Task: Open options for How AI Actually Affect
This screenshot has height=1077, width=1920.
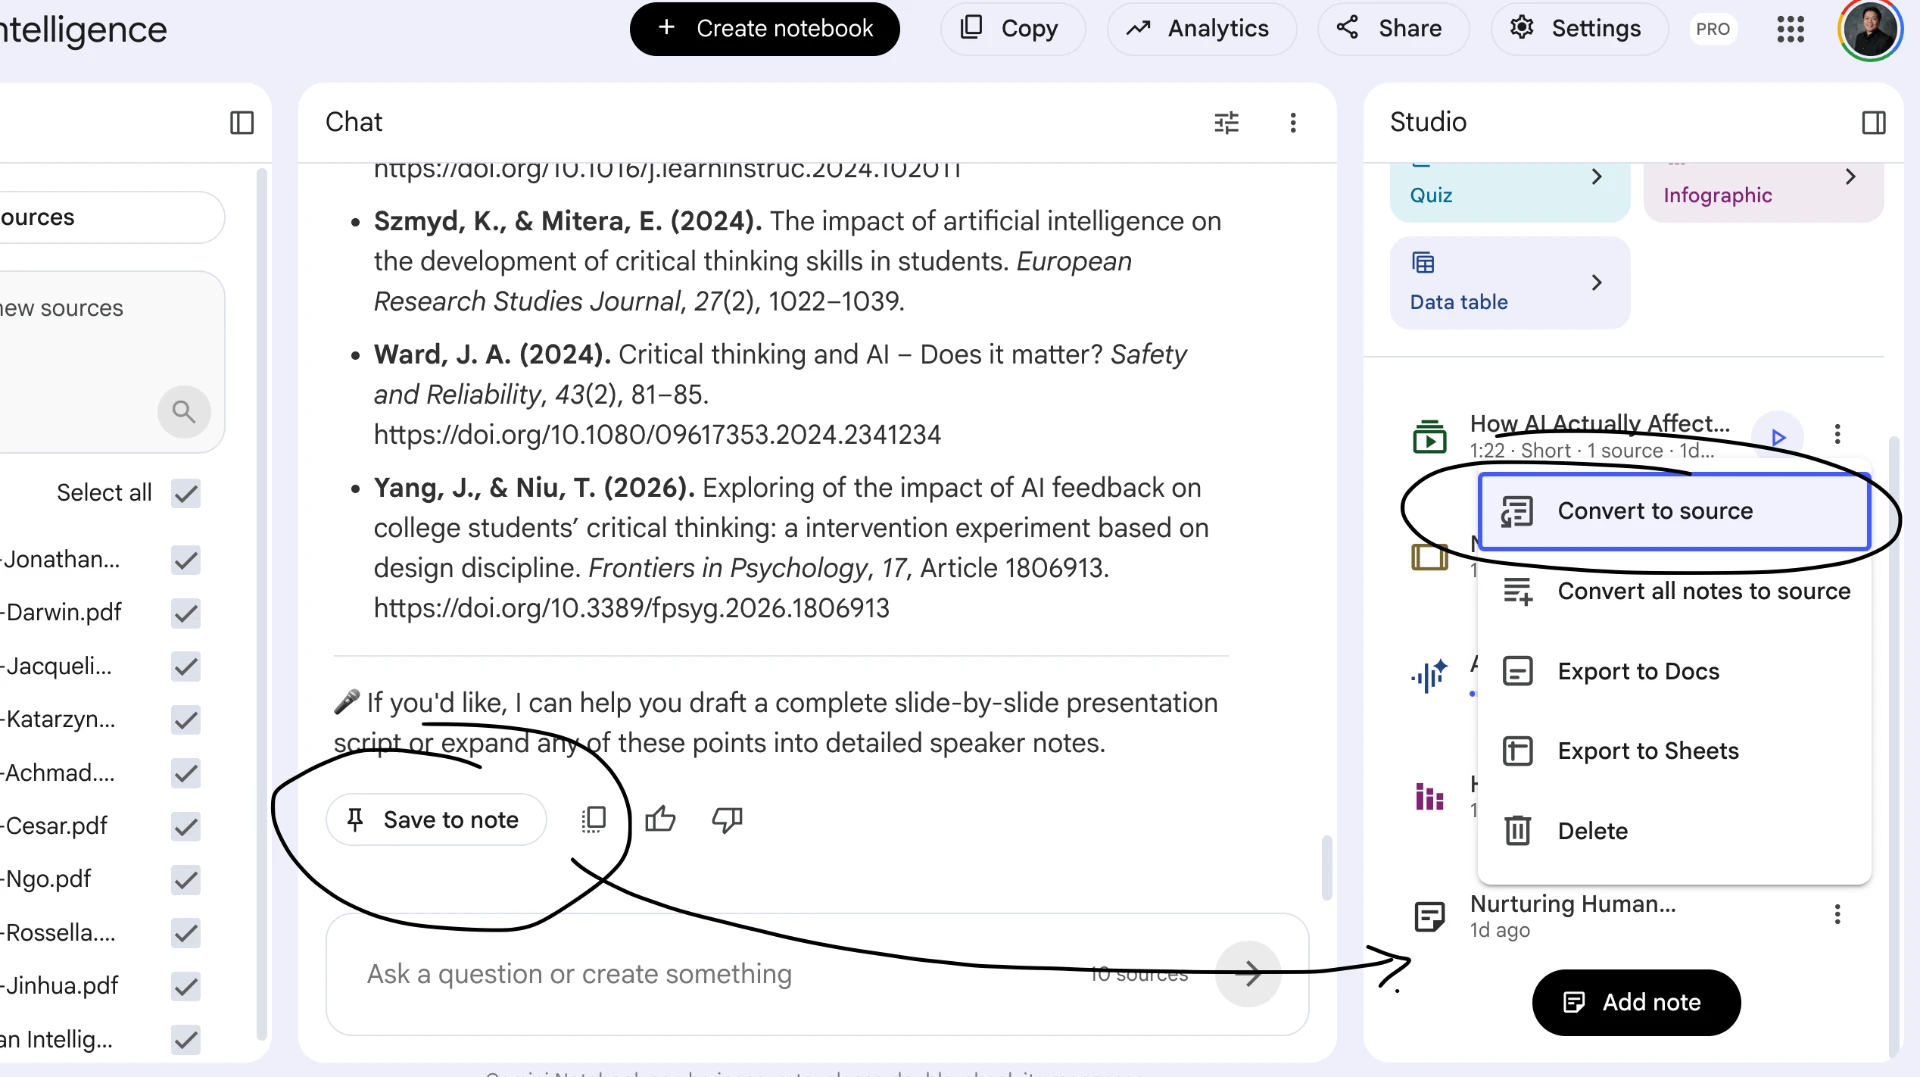Action: click(x=1837, y=434)
